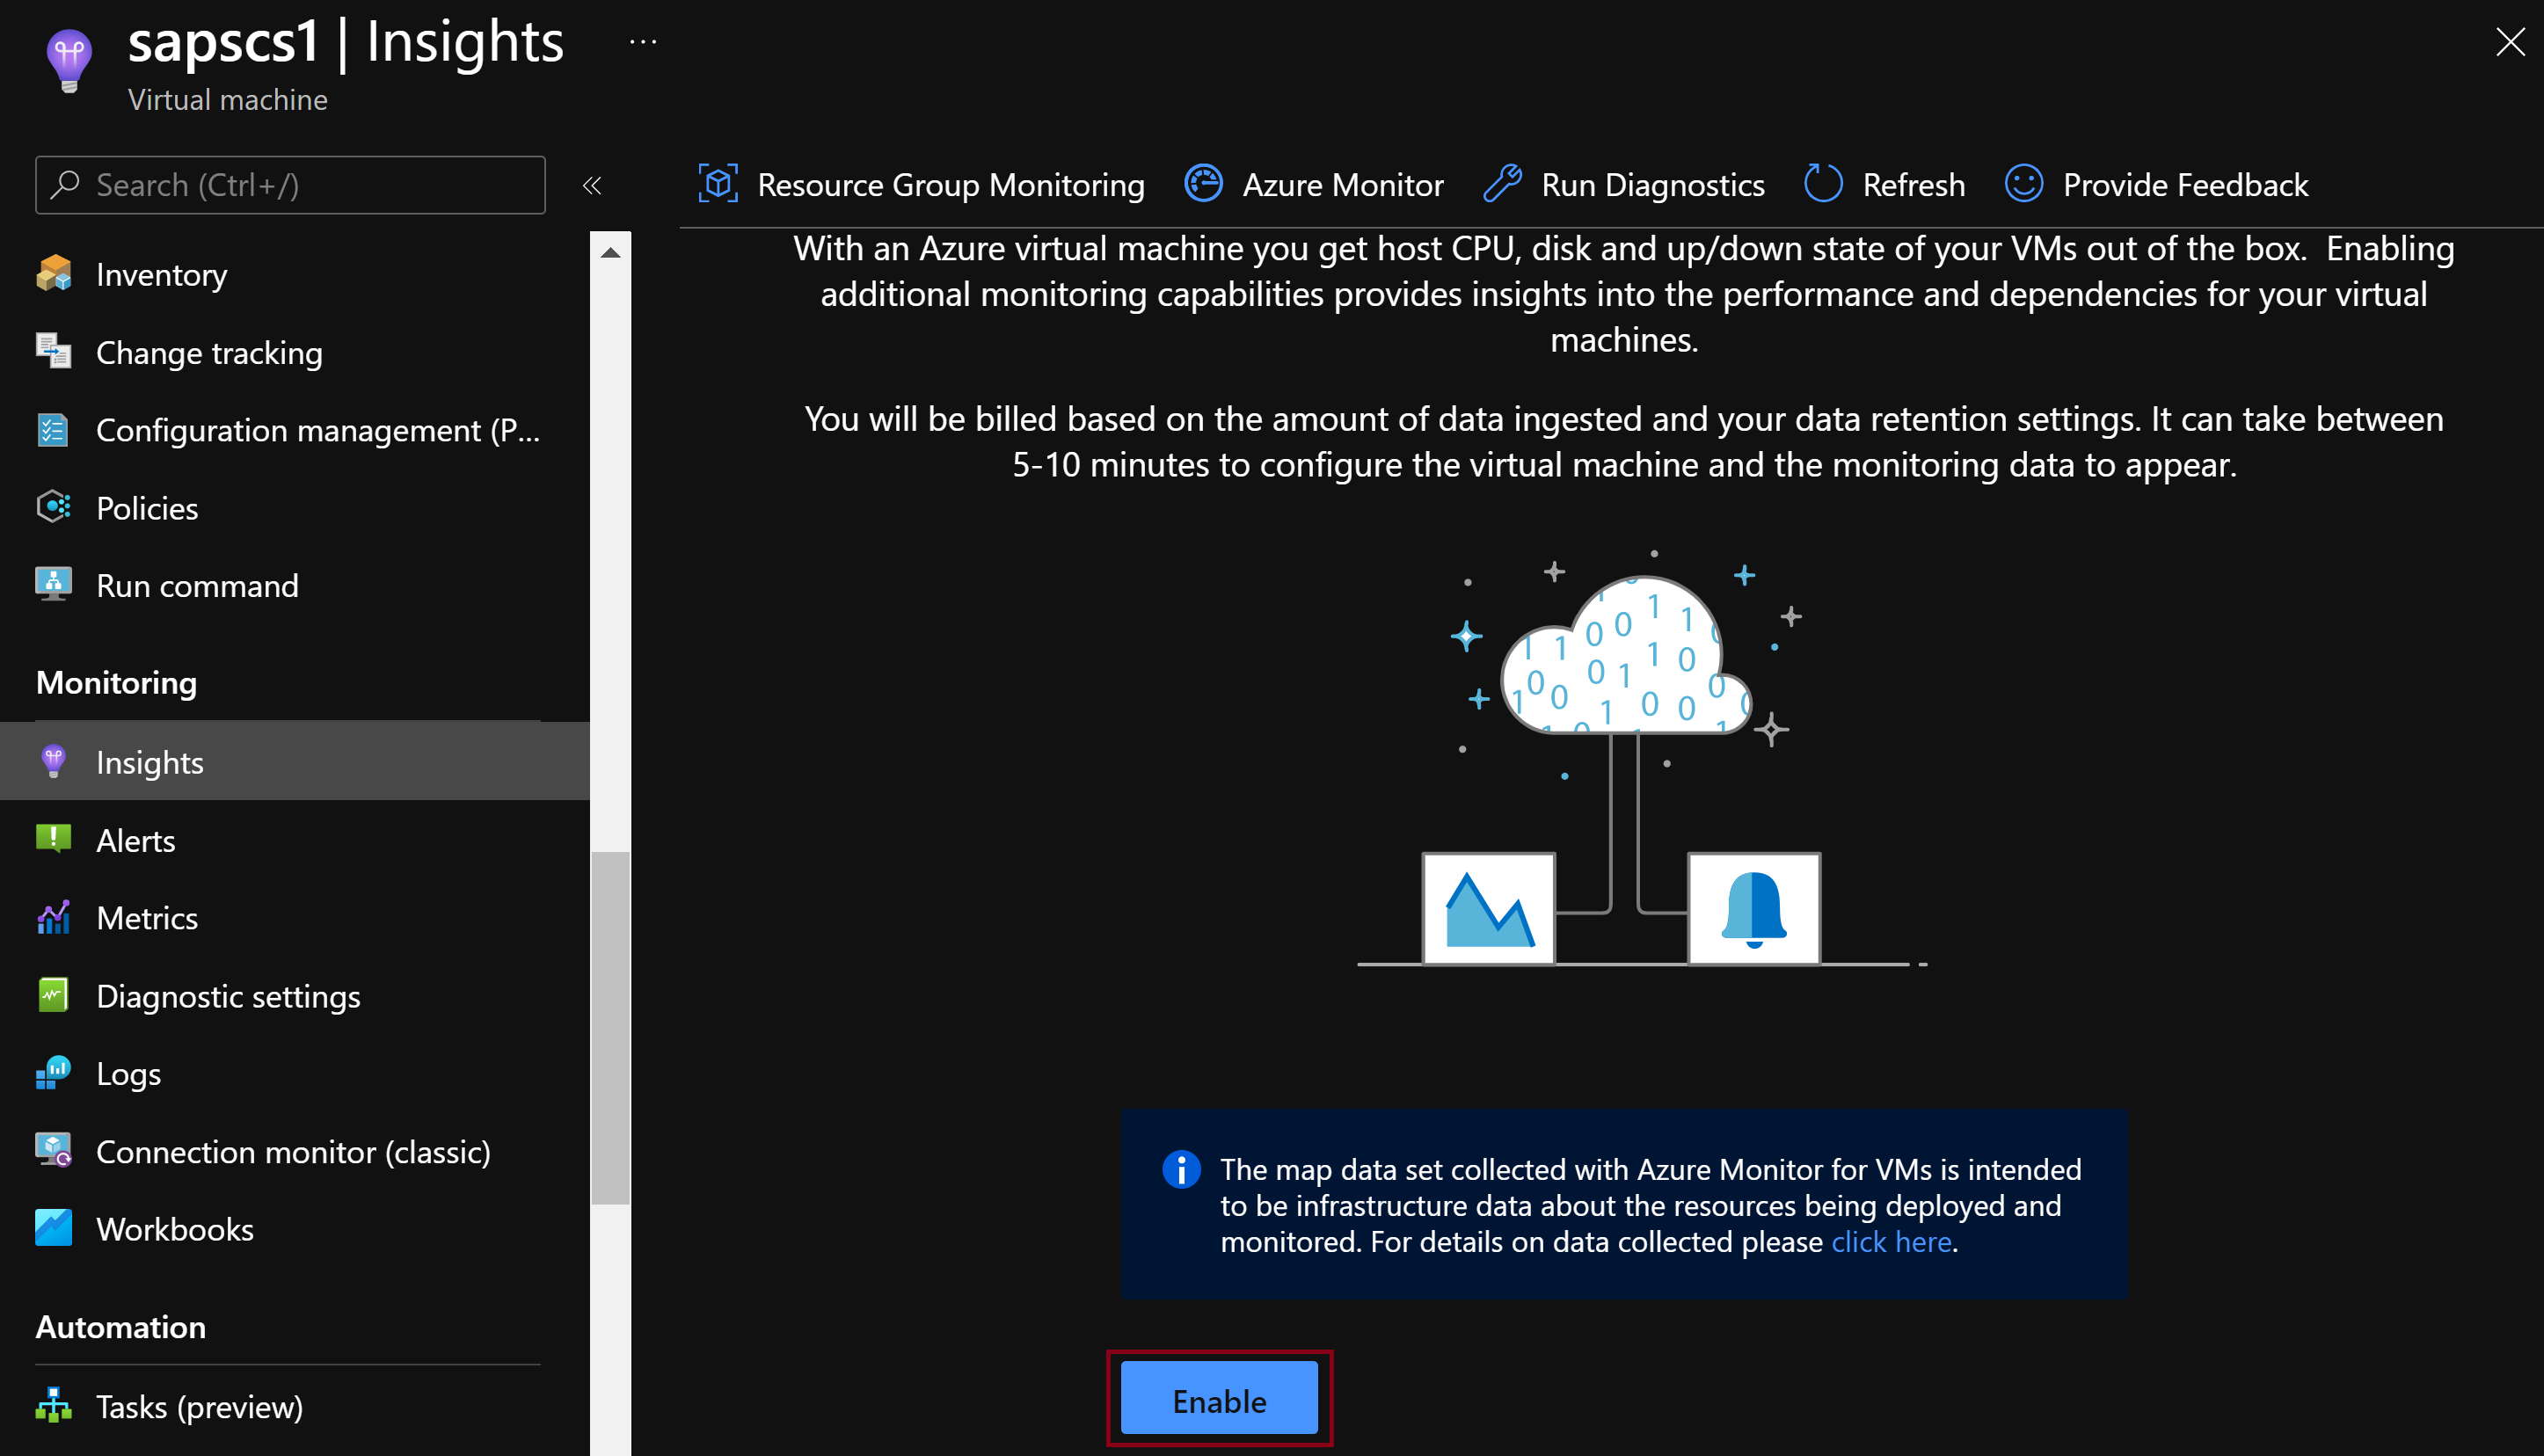
Task: Click the 'Virtual machine' subtitle text
Action: 228,100
